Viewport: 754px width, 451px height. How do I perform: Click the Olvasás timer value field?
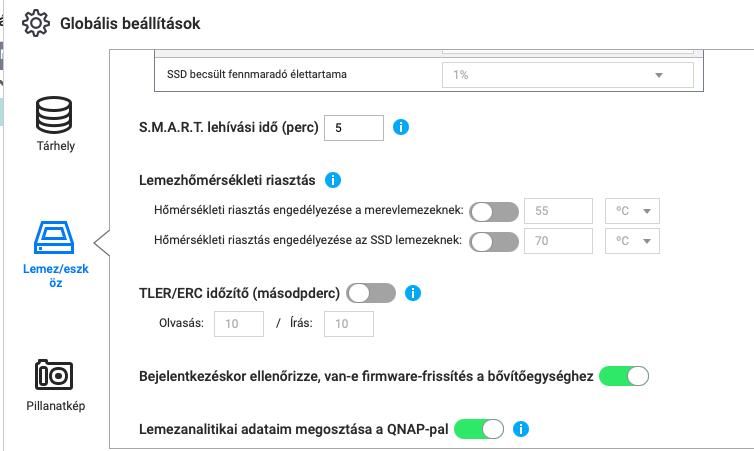tap(241, 324)
